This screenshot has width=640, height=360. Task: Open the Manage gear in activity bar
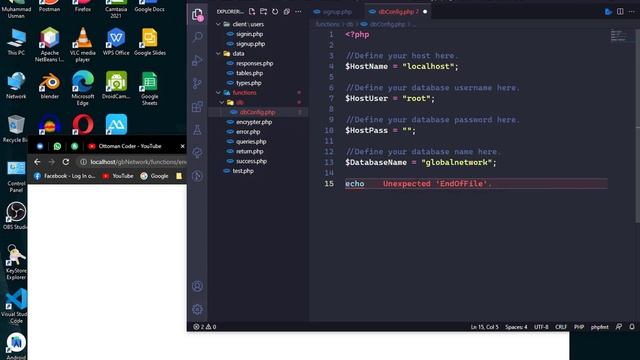pos(198,309)
